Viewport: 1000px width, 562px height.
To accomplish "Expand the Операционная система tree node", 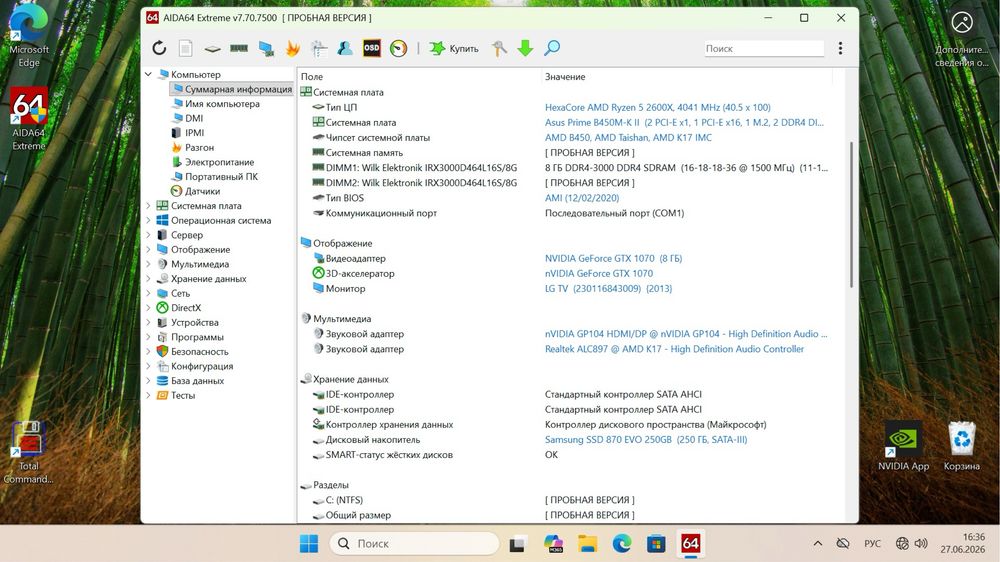I will pyautogui.click(x=148, y=221).
